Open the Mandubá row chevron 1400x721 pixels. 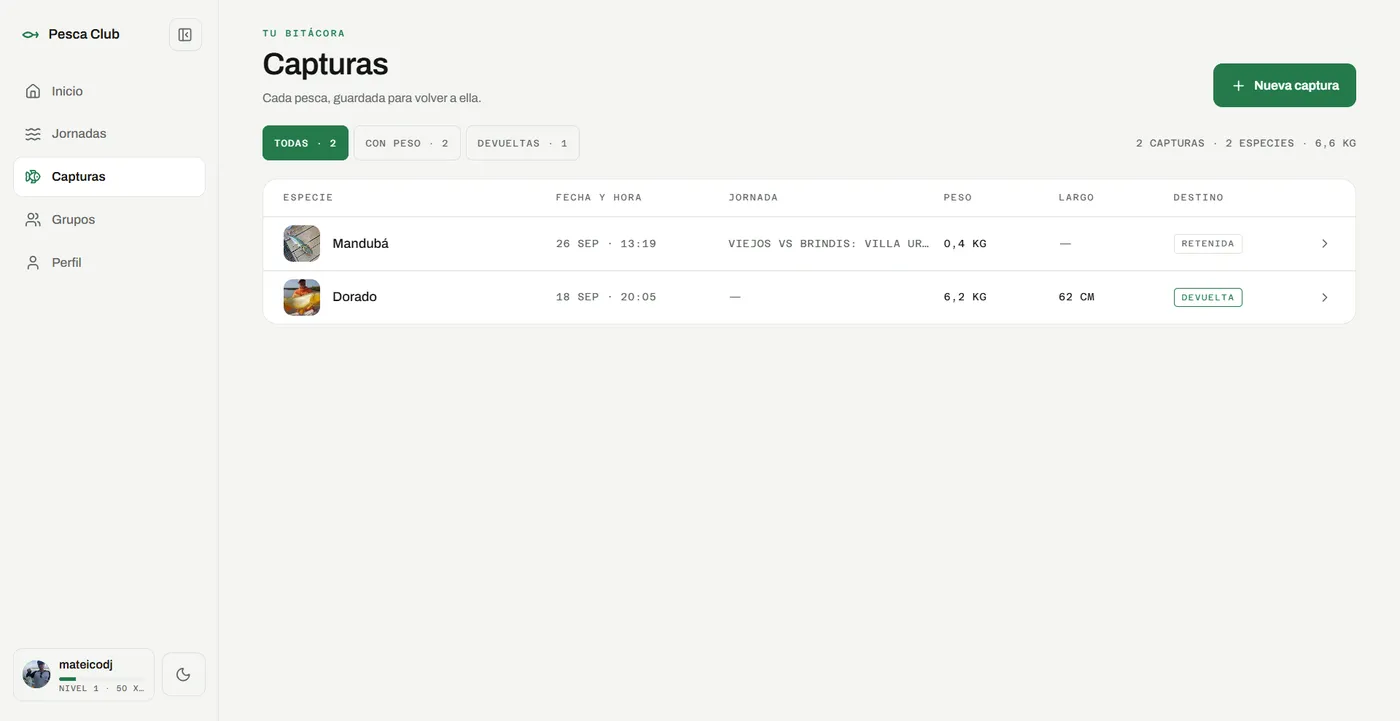click(1324, 244)
